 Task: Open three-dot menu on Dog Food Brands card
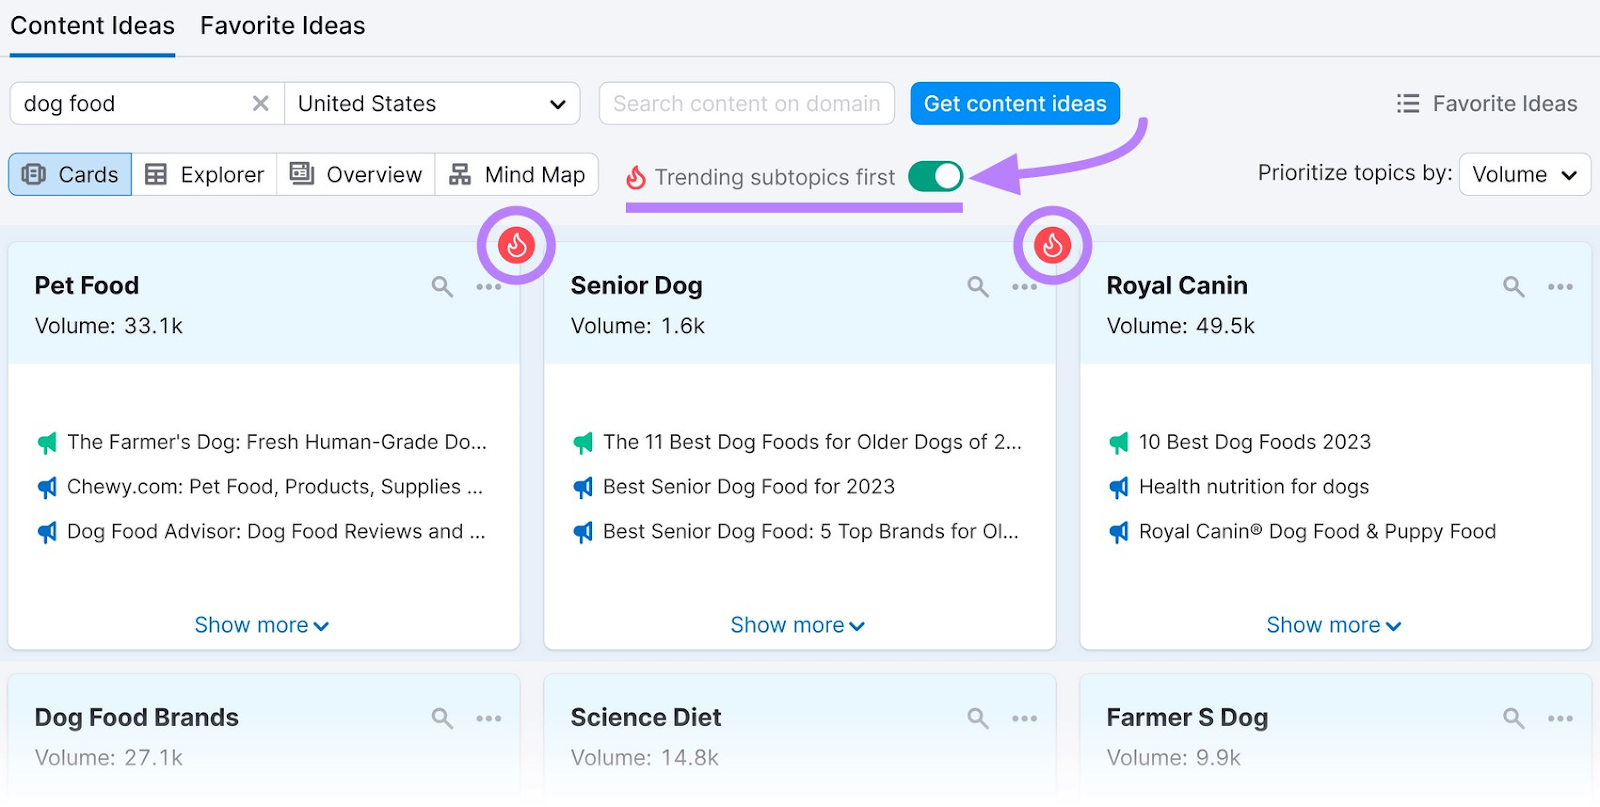coord(488,718)
